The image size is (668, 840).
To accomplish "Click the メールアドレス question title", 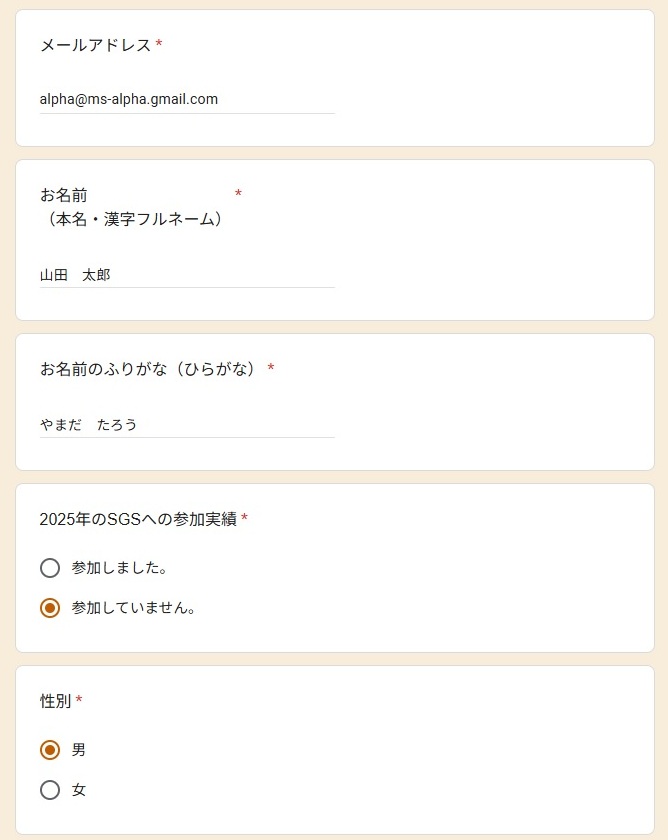I will [95, 45].
